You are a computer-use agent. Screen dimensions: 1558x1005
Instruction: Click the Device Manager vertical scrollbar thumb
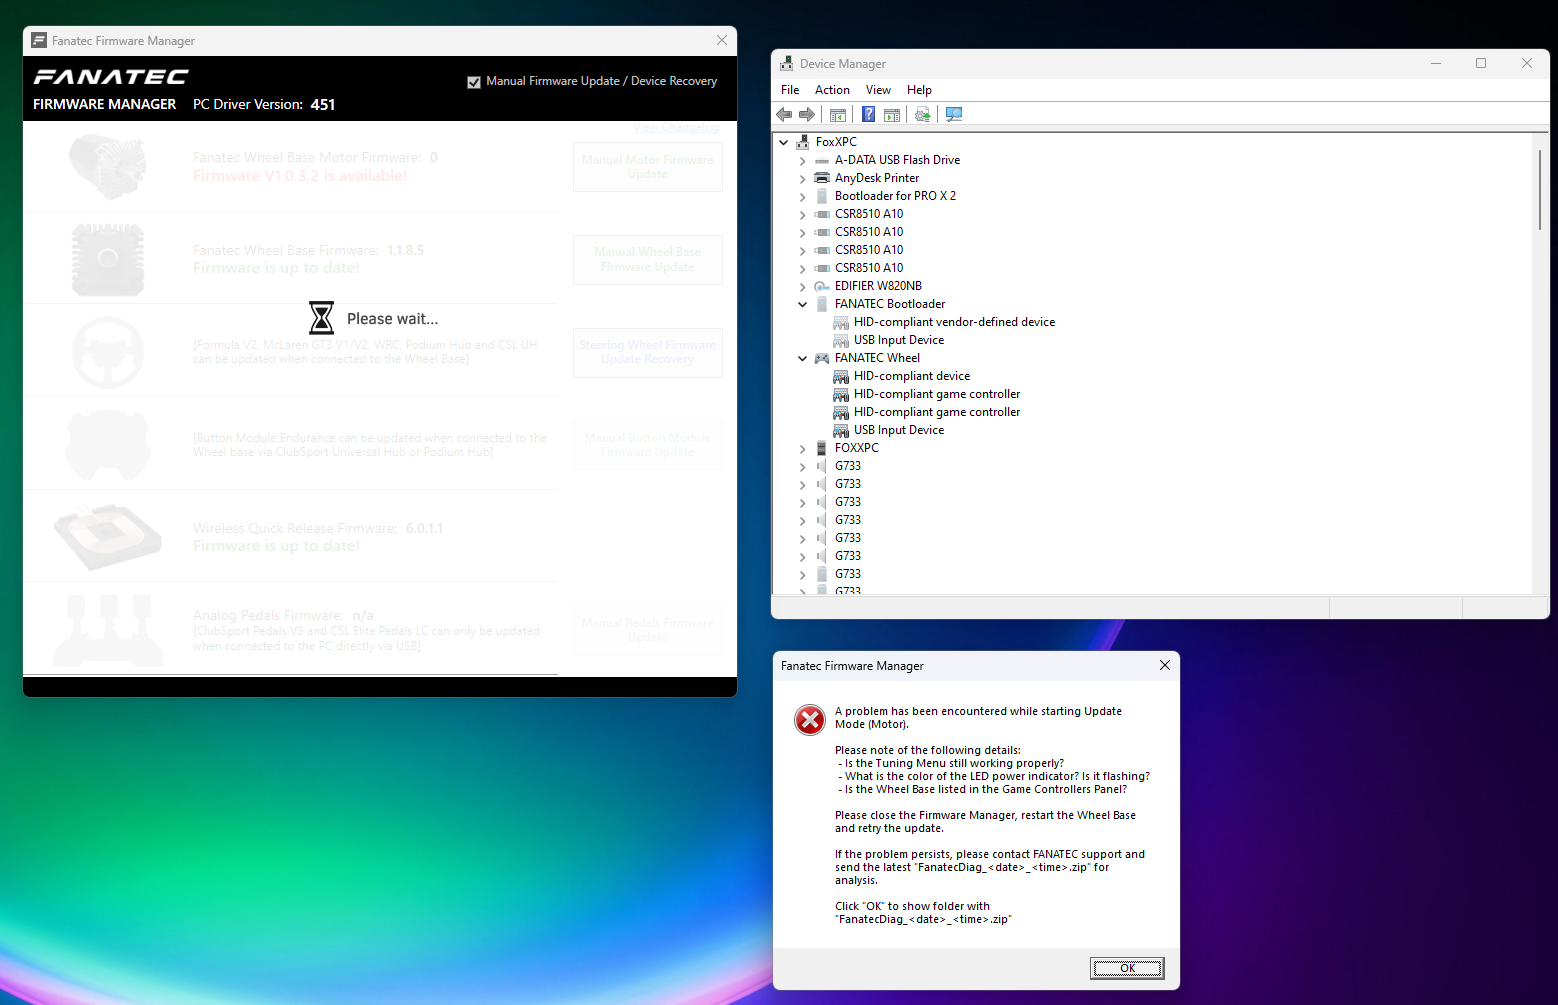pyautogui.click(x=1540, y=190)
